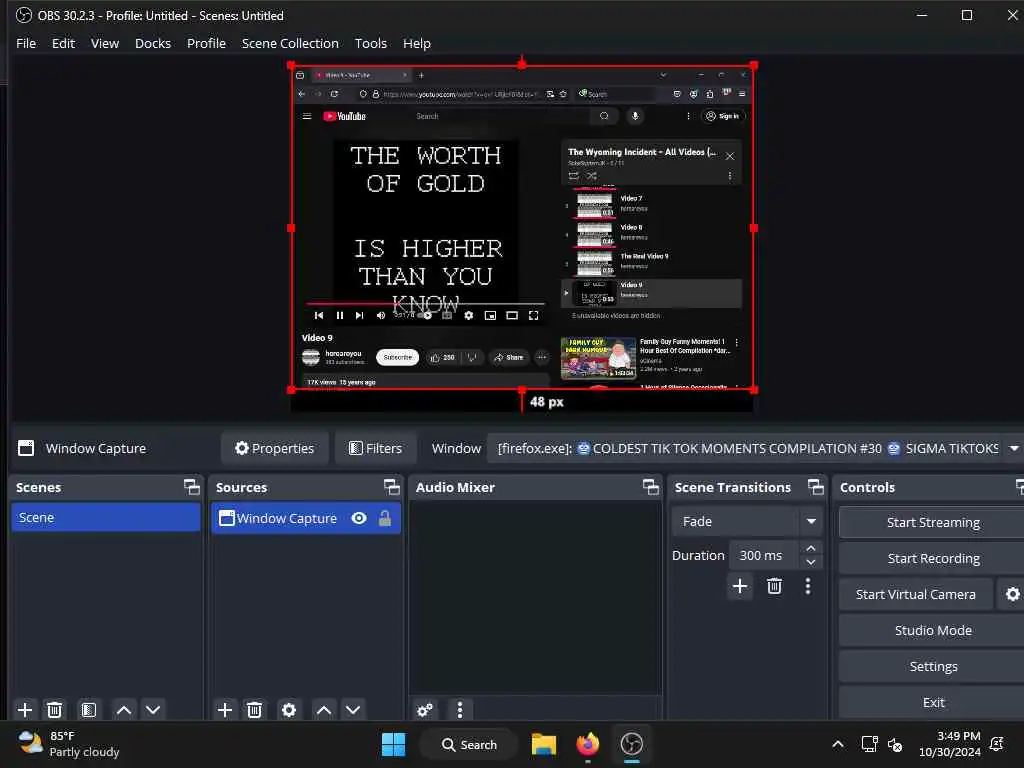Click the Window Capture source icon in toolbar
1024x768 pixels.
coord(26,448)
